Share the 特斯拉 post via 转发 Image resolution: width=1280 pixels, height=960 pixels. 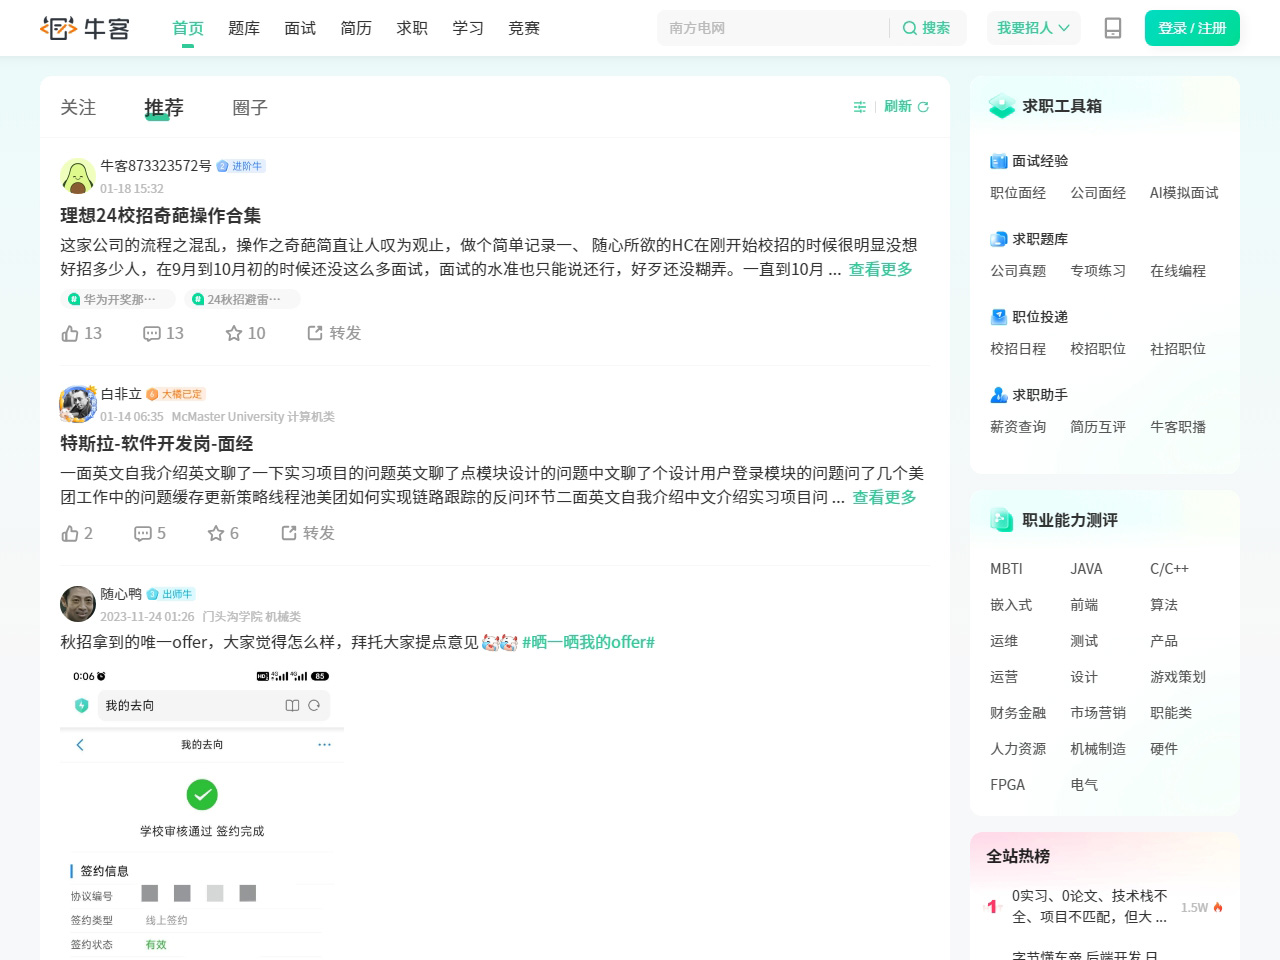pyautogui.click(x=308, y=533)
